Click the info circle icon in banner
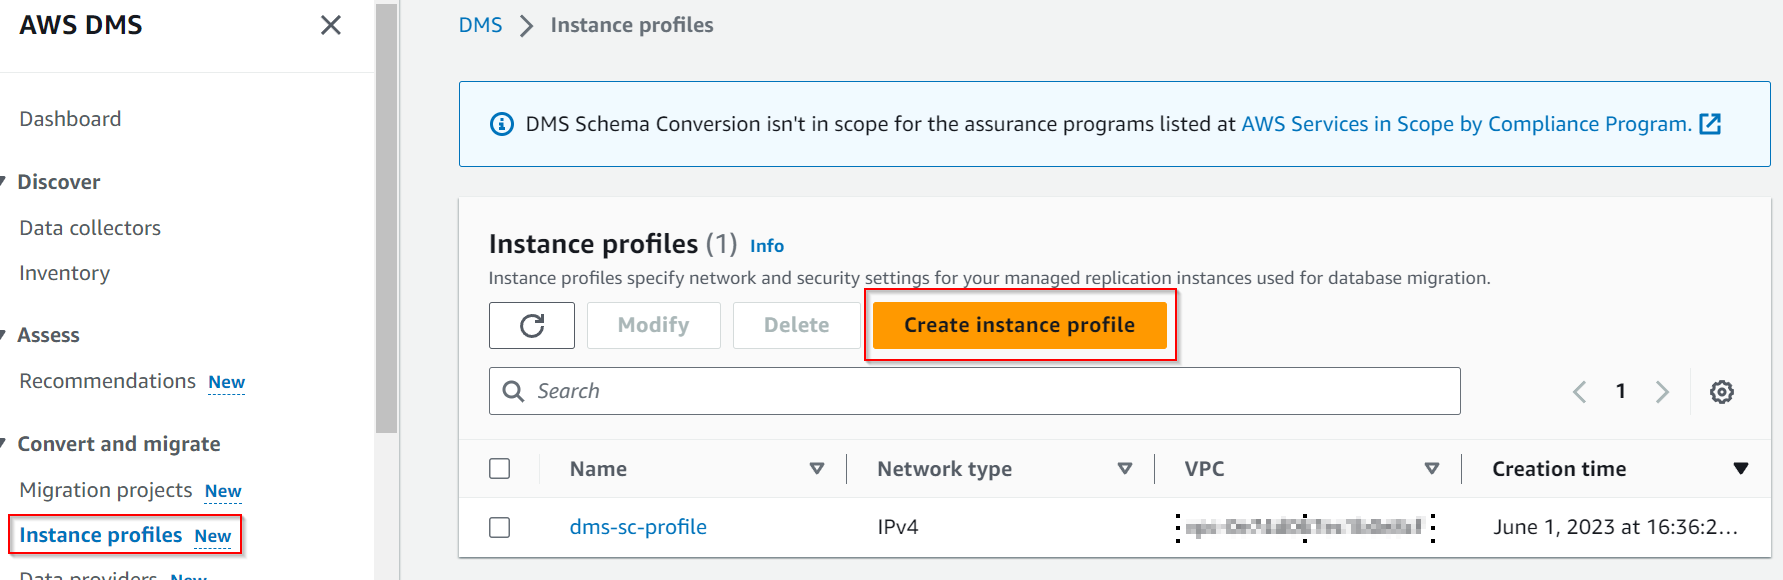 [x=501, y=124]
